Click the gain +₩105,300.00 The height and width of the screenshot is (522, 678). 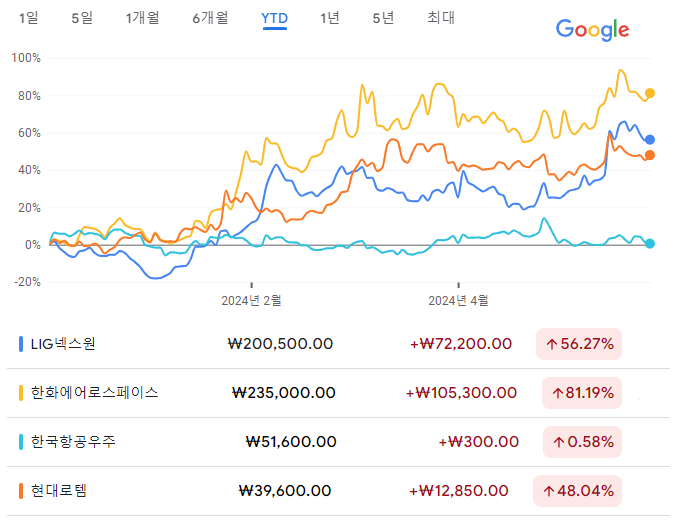click(x=461, y=393)
